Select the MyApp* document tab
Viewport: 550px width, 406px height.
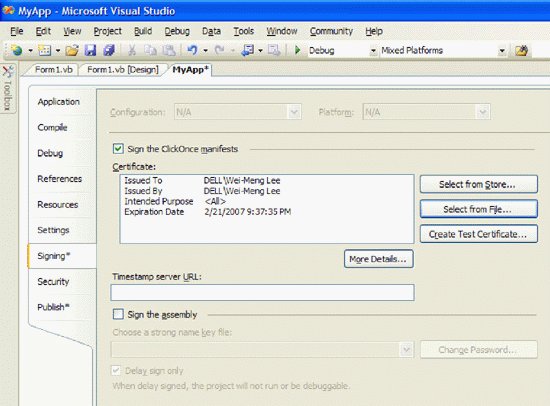pyautogui.click(x=190, y=69)
